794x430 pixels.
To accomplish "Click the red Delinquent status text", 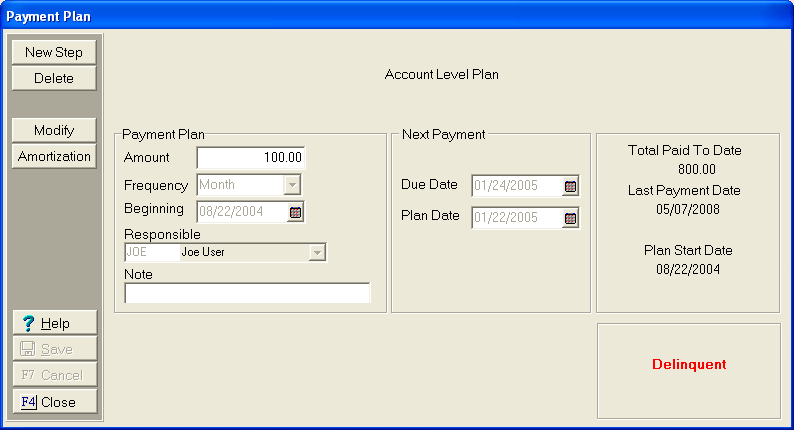I will pyautogui.click(x=688, y=365).
